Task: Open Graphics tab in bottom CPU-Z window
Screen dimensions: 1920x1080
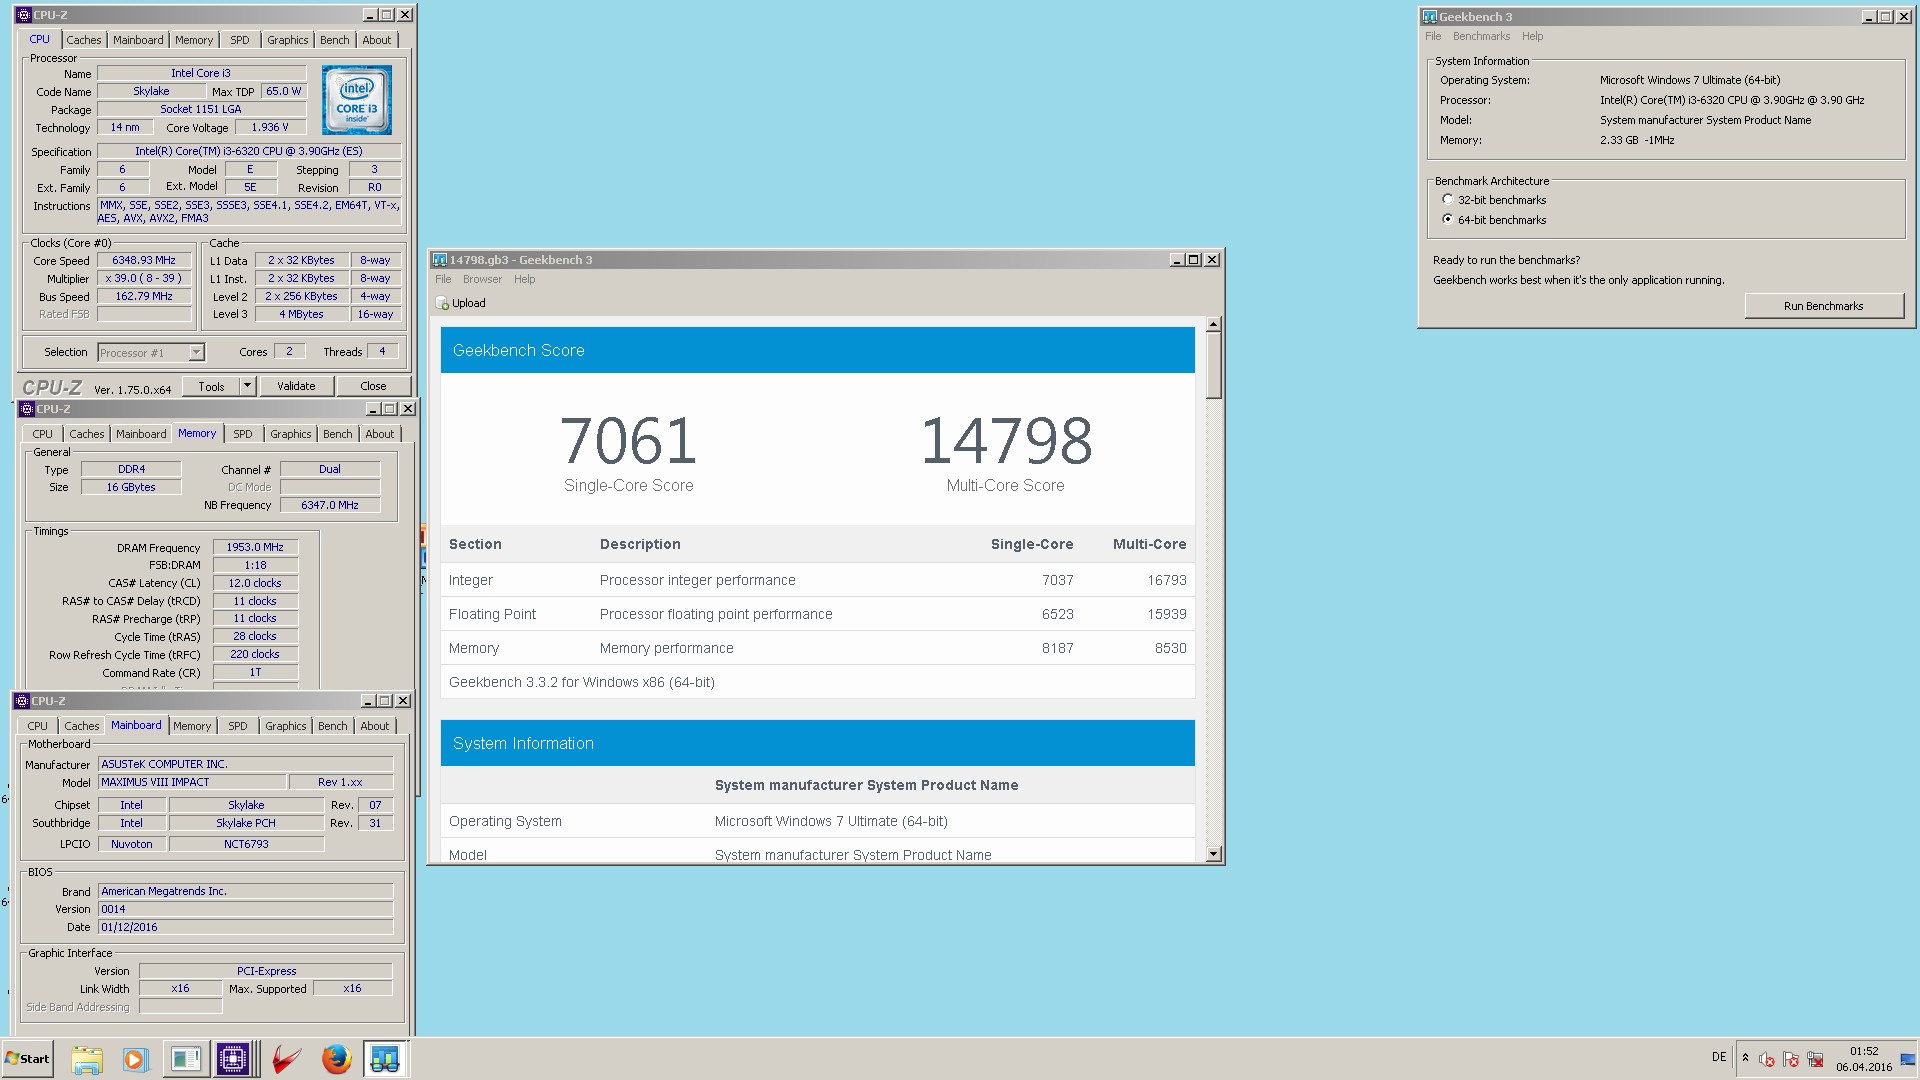Action: pos(286,726)
